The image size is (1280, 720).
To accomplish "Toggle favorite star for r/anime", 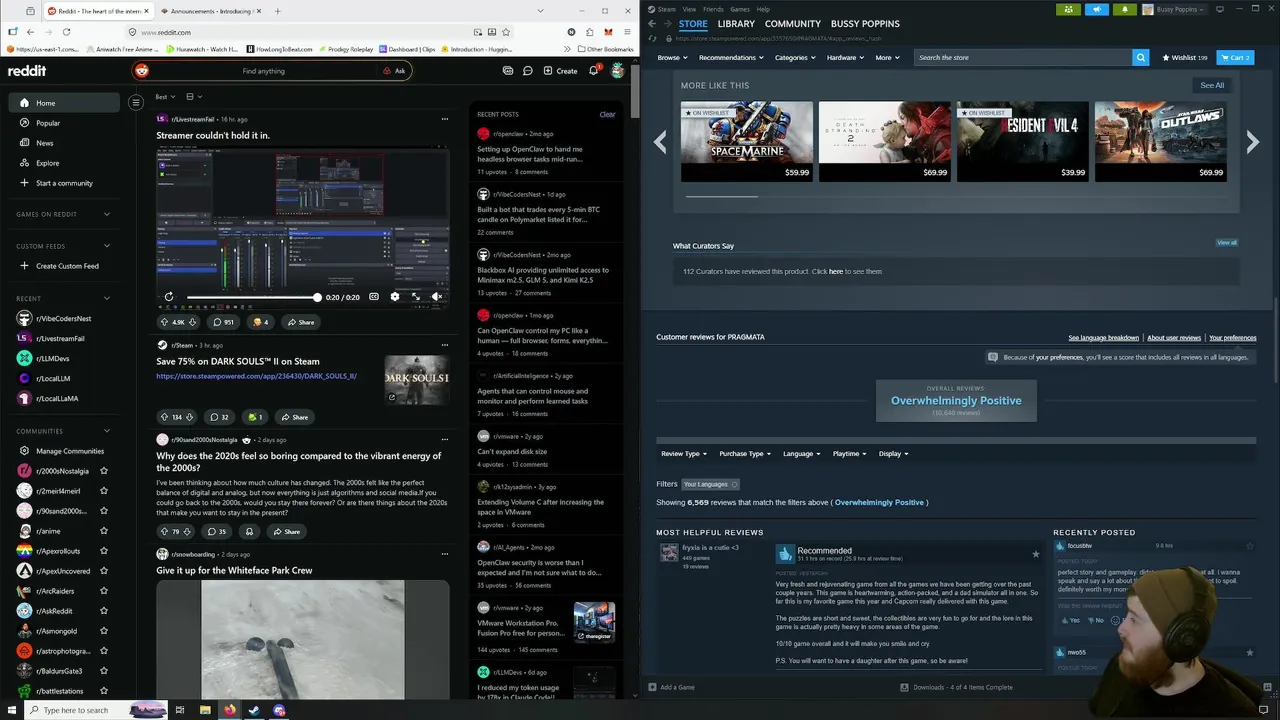I will 104,531.
